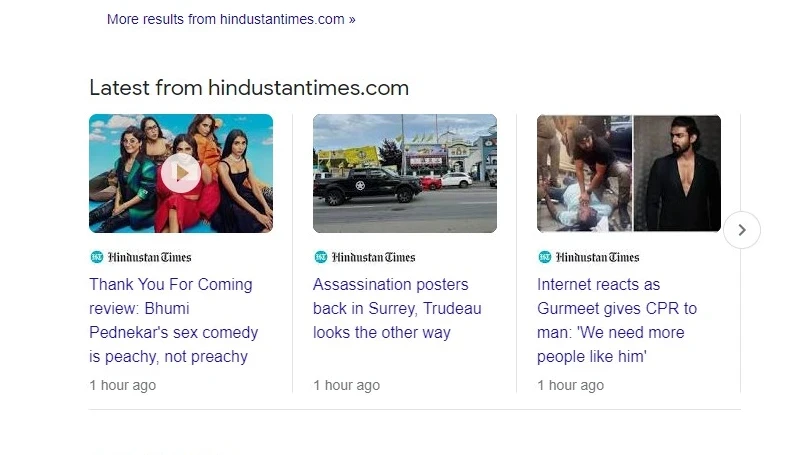790x455 pixels.
Task: Click HT logo icon above Gurmeet CPR story
Action: (544, 257)
